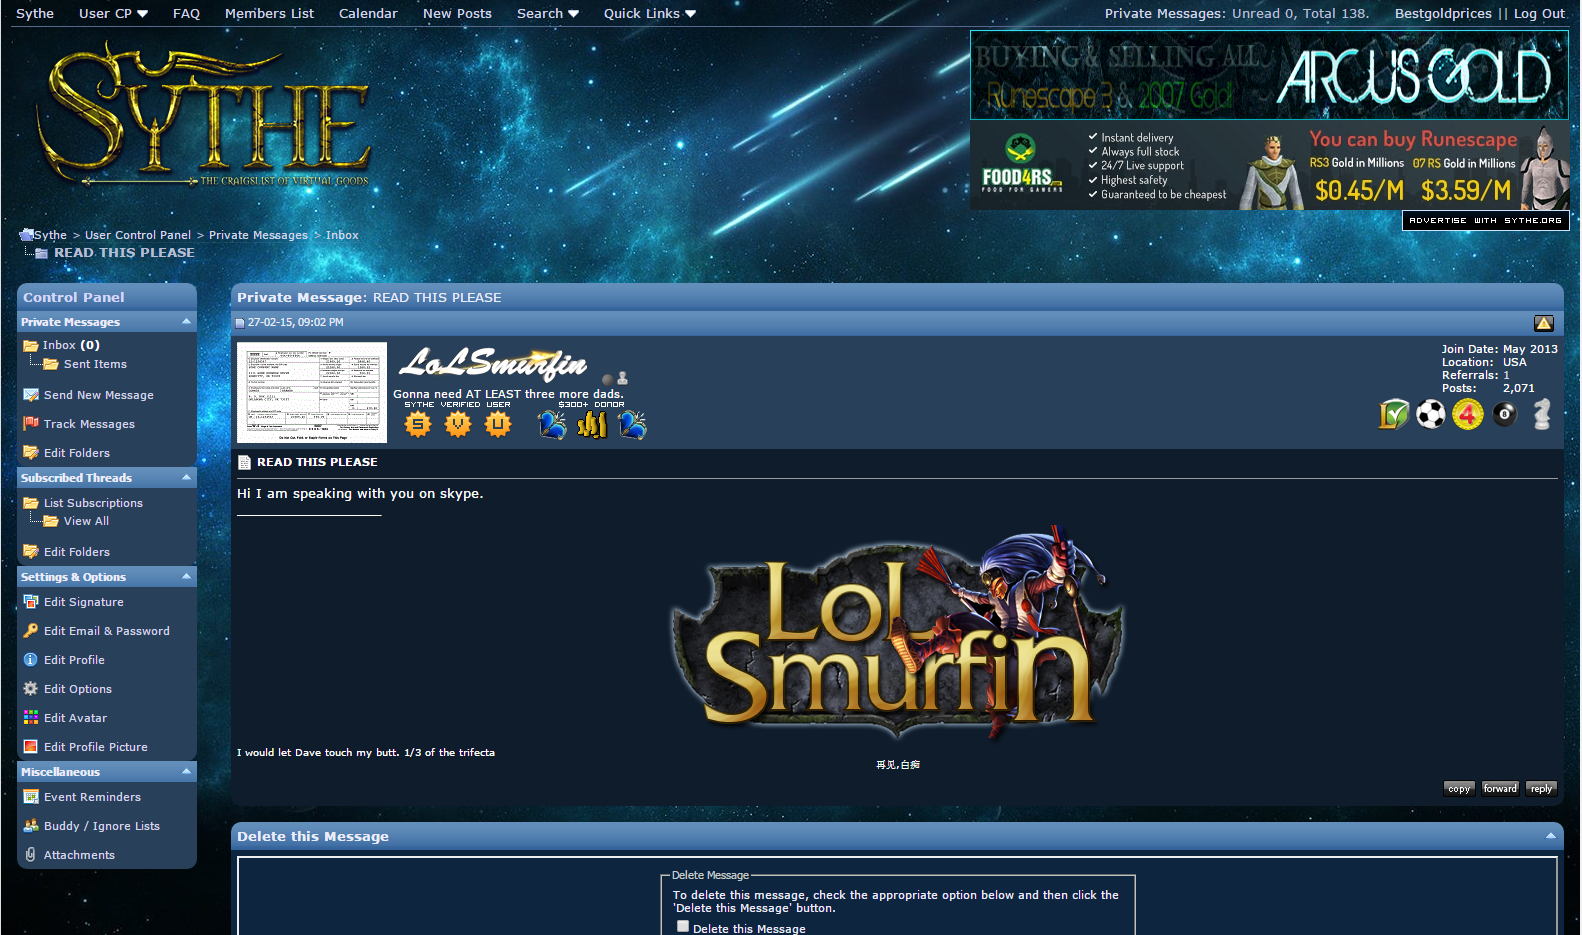This screenshot has width=1582, height=935.
Task: Click the Attachments paperclip icon
Action: pos(31,855)
